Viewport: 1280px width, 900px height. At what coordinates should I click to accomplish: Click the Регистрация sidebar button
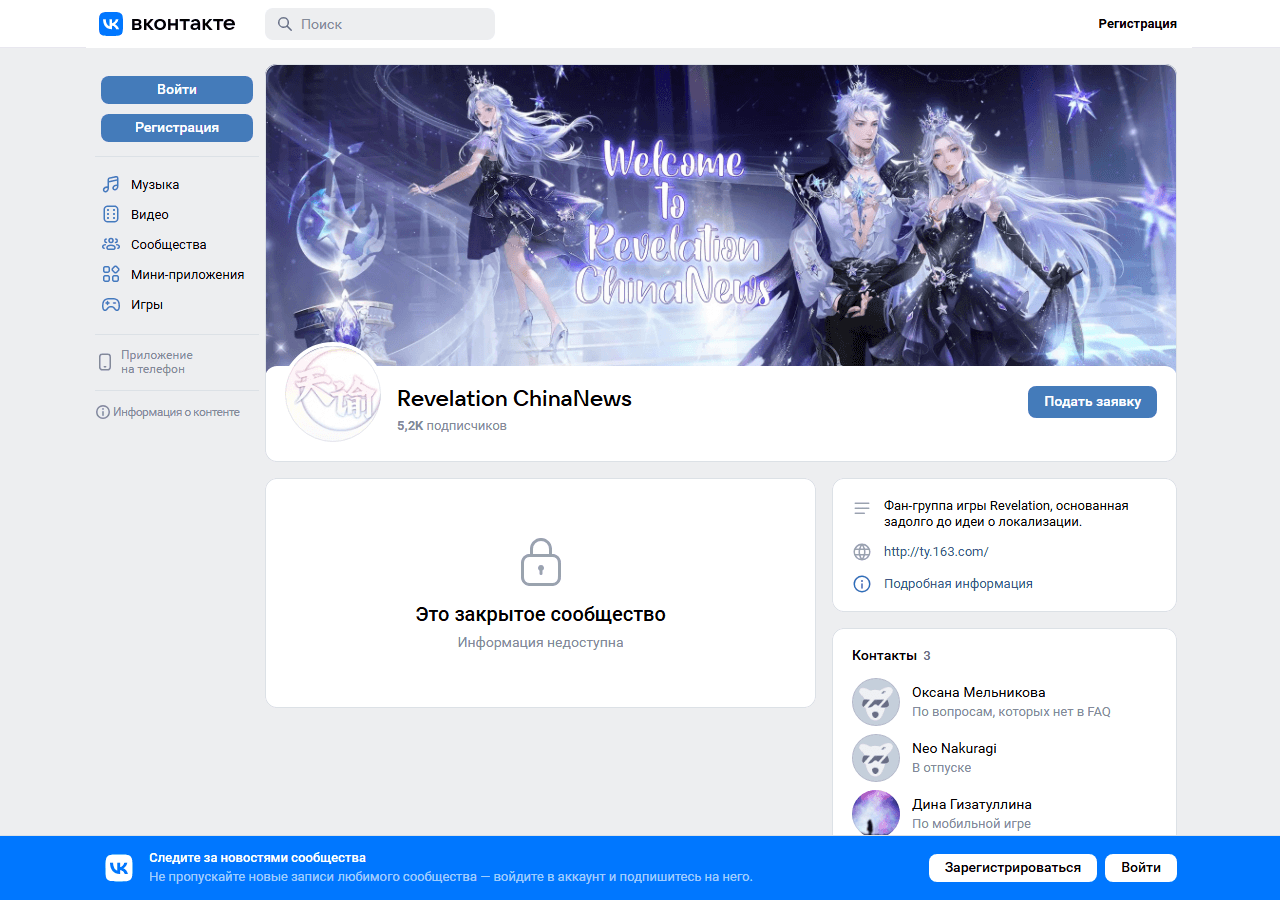point(177,128)
